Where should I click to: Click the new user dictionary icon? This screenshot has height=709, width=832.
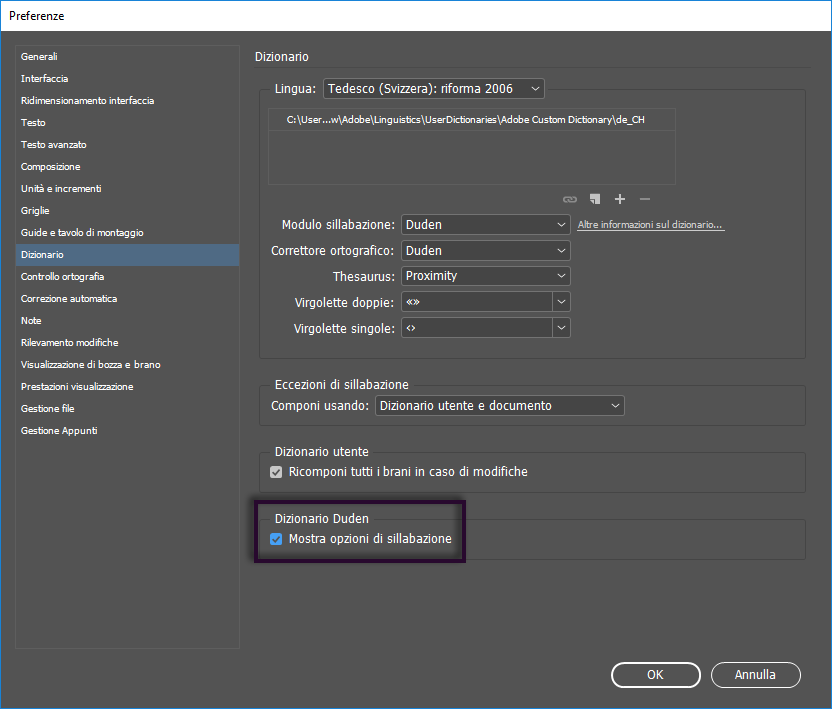pos(595,199)
